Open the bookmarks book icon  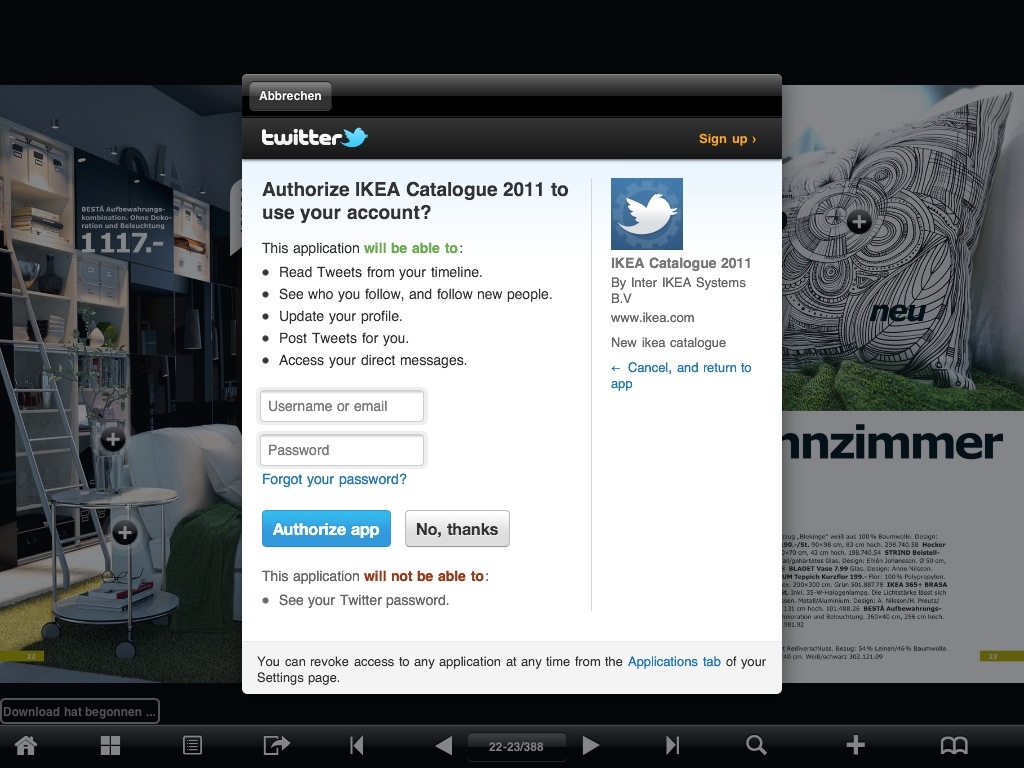[x=954, y=745]
